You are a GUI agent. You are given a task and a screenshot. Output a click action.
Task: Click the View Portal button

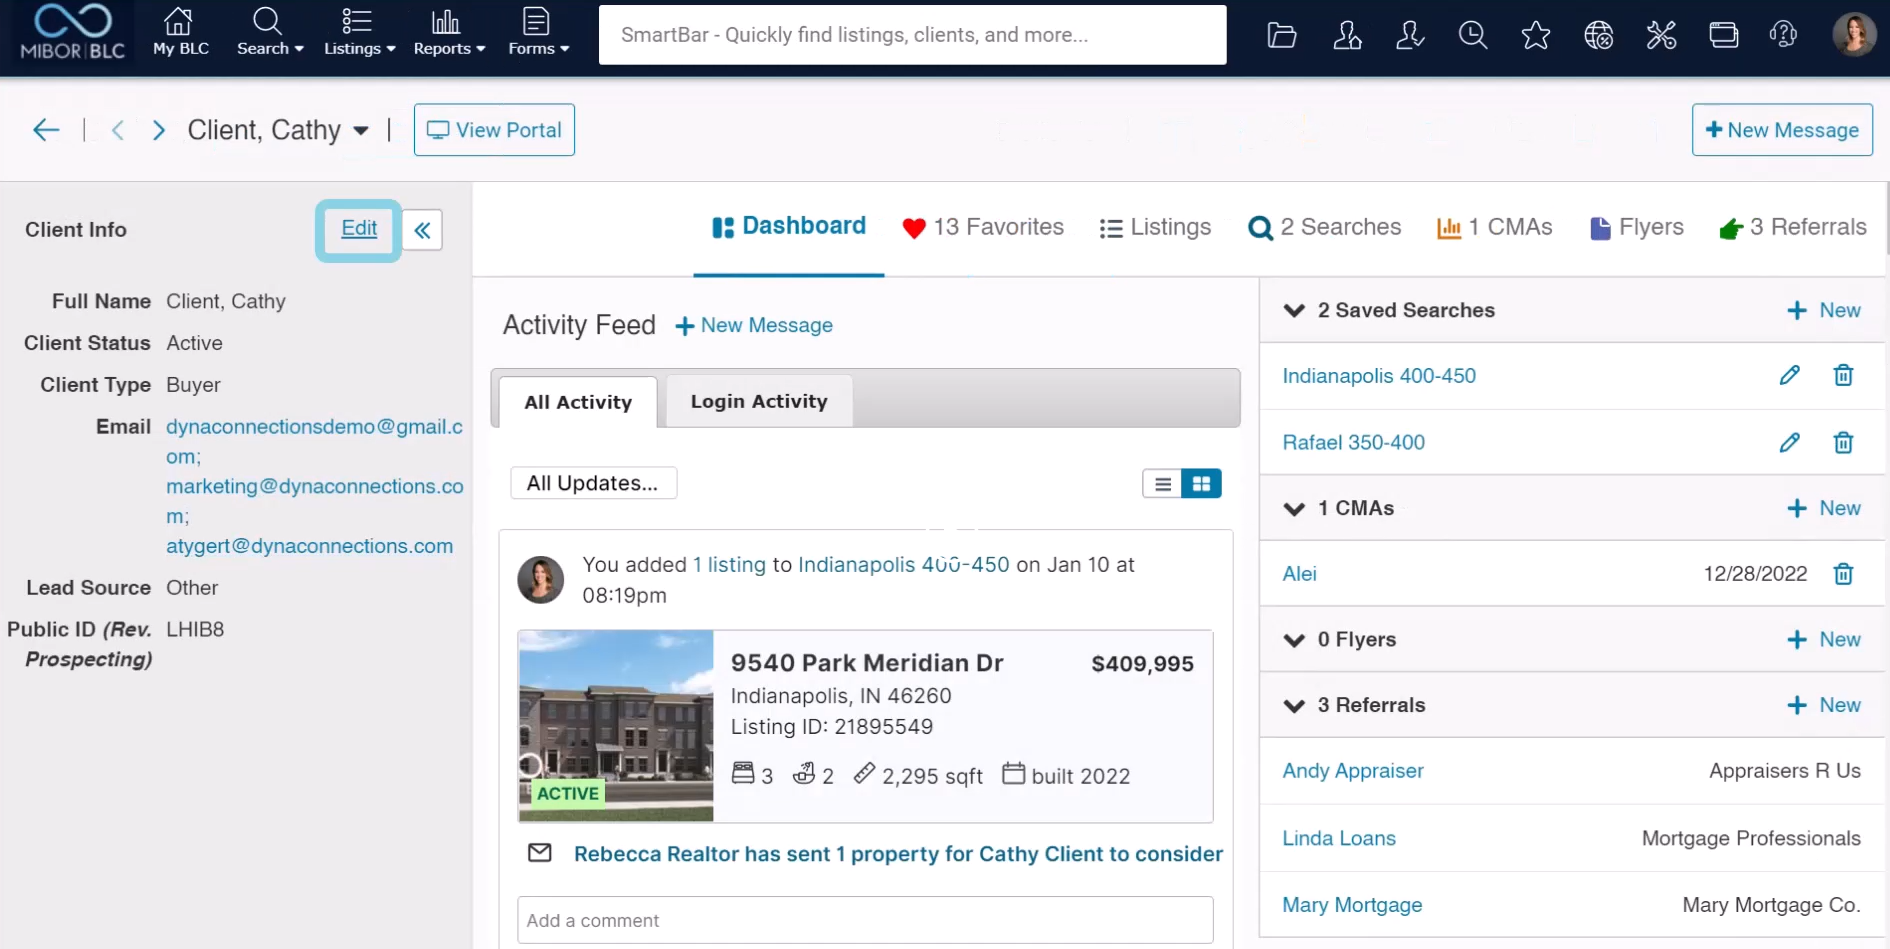(x=494, y=130)
